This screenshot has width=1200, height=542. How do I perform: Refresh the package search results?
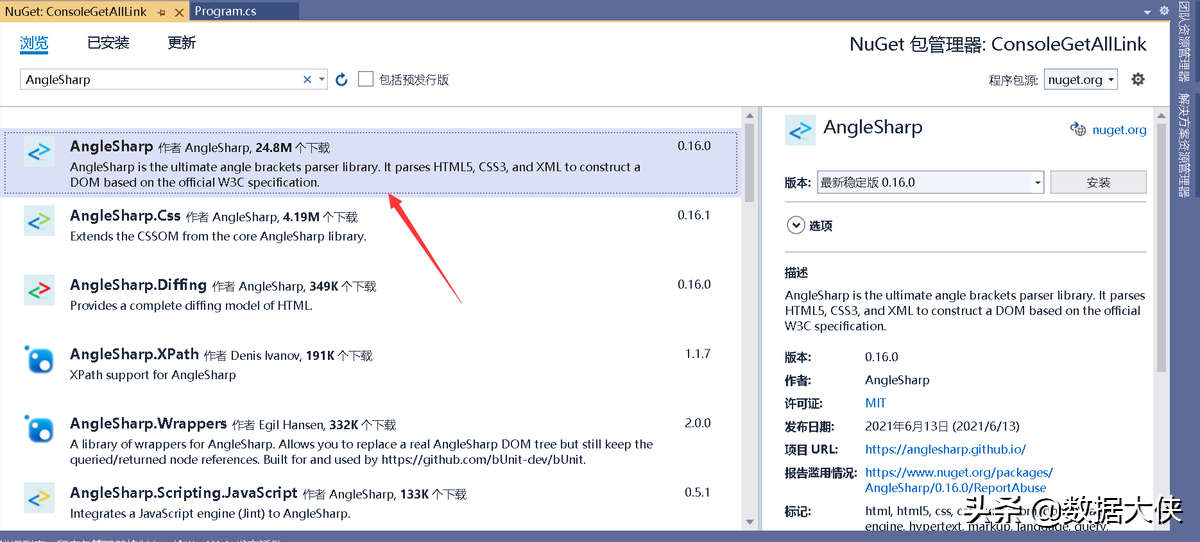341,79
